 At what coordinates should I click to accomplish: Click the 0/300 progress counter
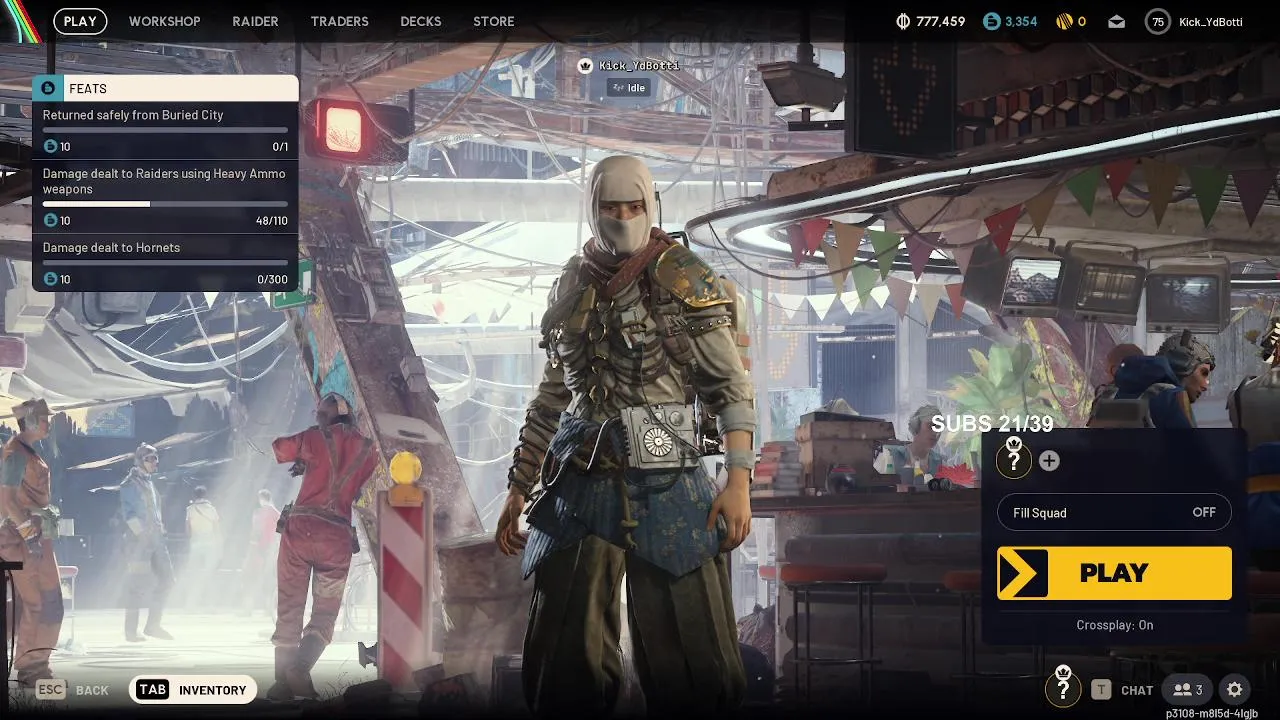tap(273, 280)
